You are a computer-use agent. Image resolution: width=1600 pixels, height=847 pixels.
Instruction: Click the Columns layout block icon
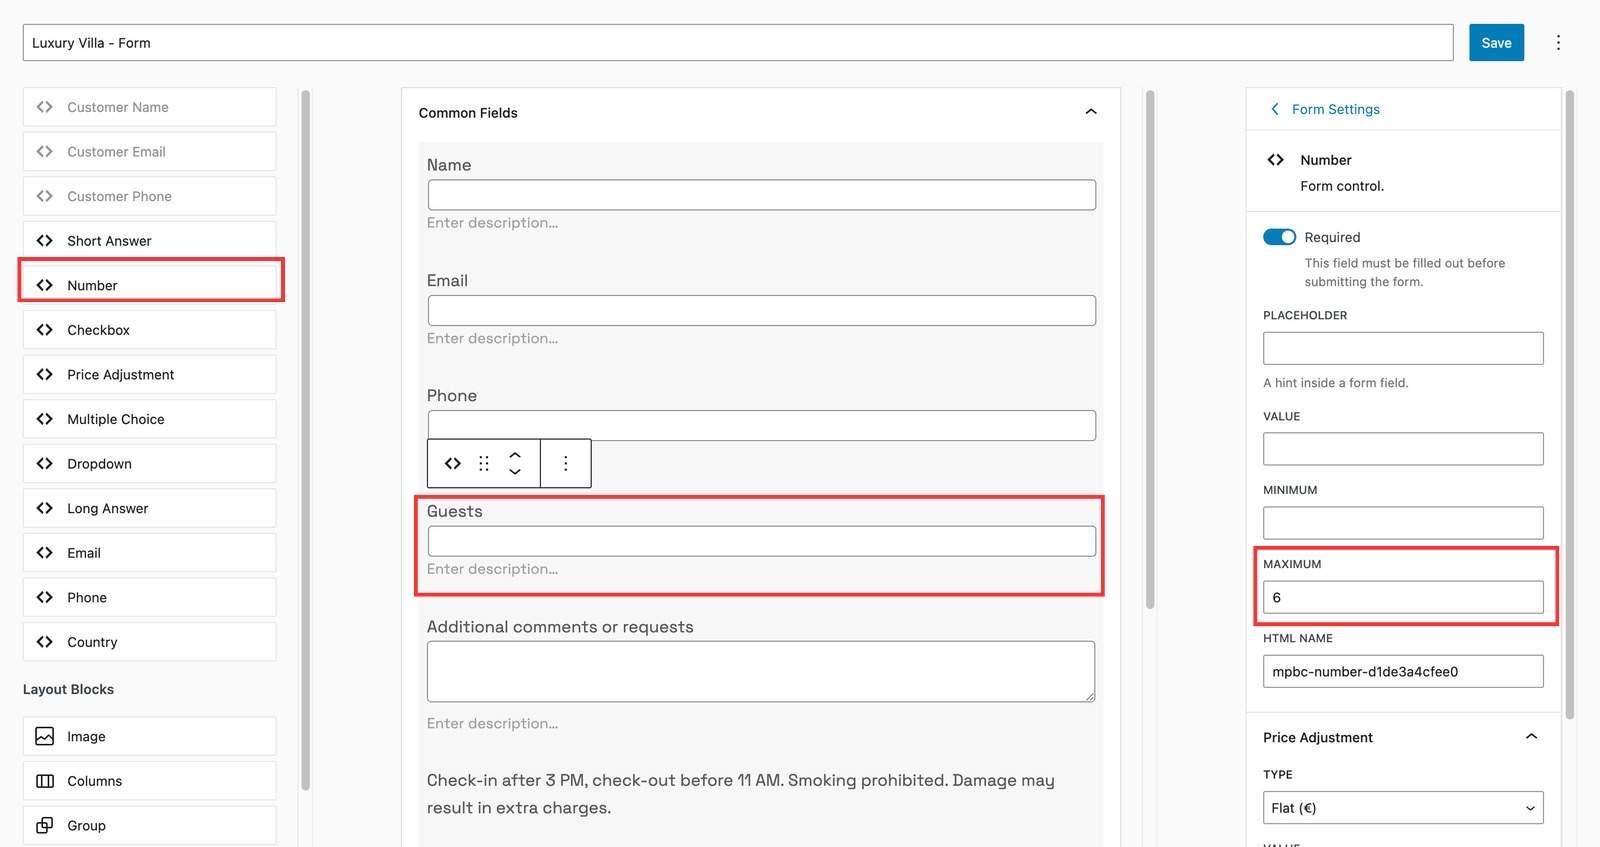44,781
